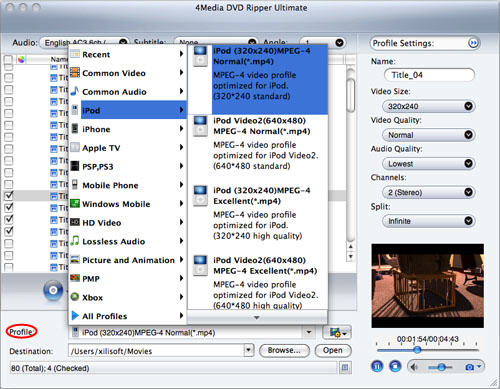The height and width of the screenshot is (389, 500).
Task: Click the Browse... button
Action: click(x=284, y=350)
